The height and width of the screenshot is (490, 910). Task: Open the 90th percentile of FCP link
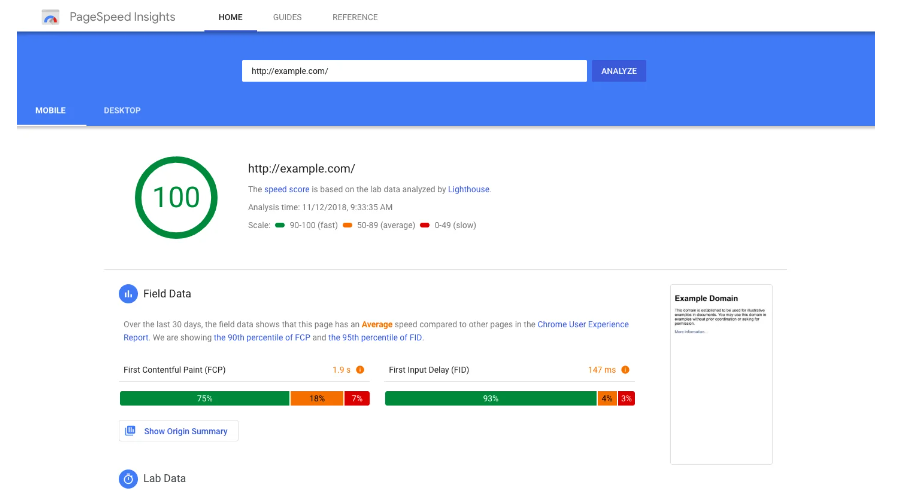[260, 338]
